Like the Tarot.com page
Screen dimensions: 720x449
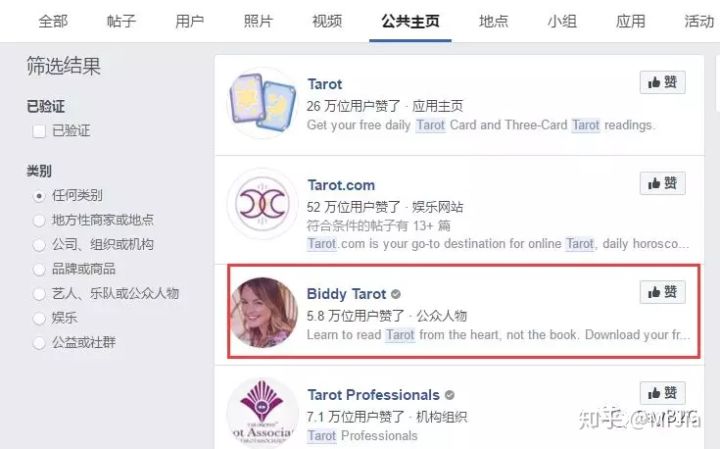(x=662, y=183)
